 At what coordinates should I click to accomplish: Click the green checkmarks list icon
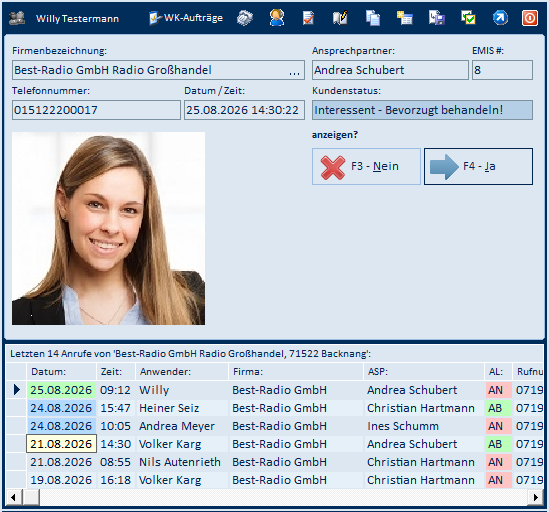tap(468, 18)
